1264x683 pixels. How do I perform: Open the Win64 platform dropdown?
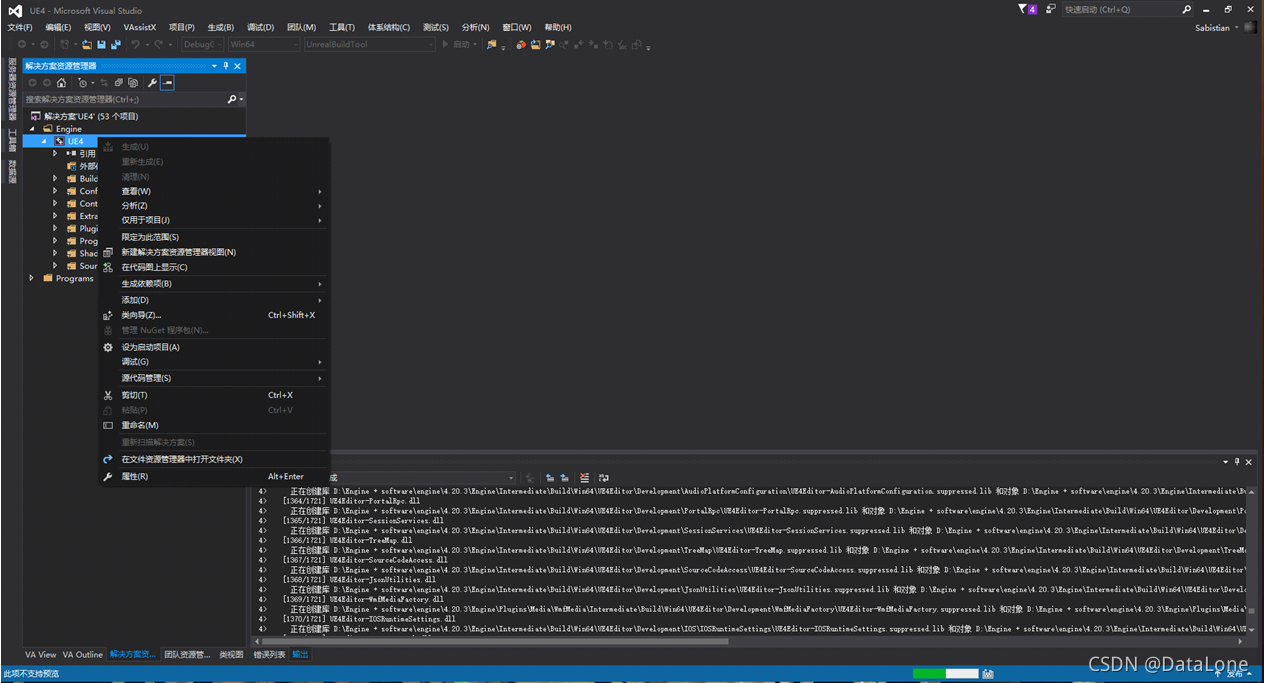[263, 44]
